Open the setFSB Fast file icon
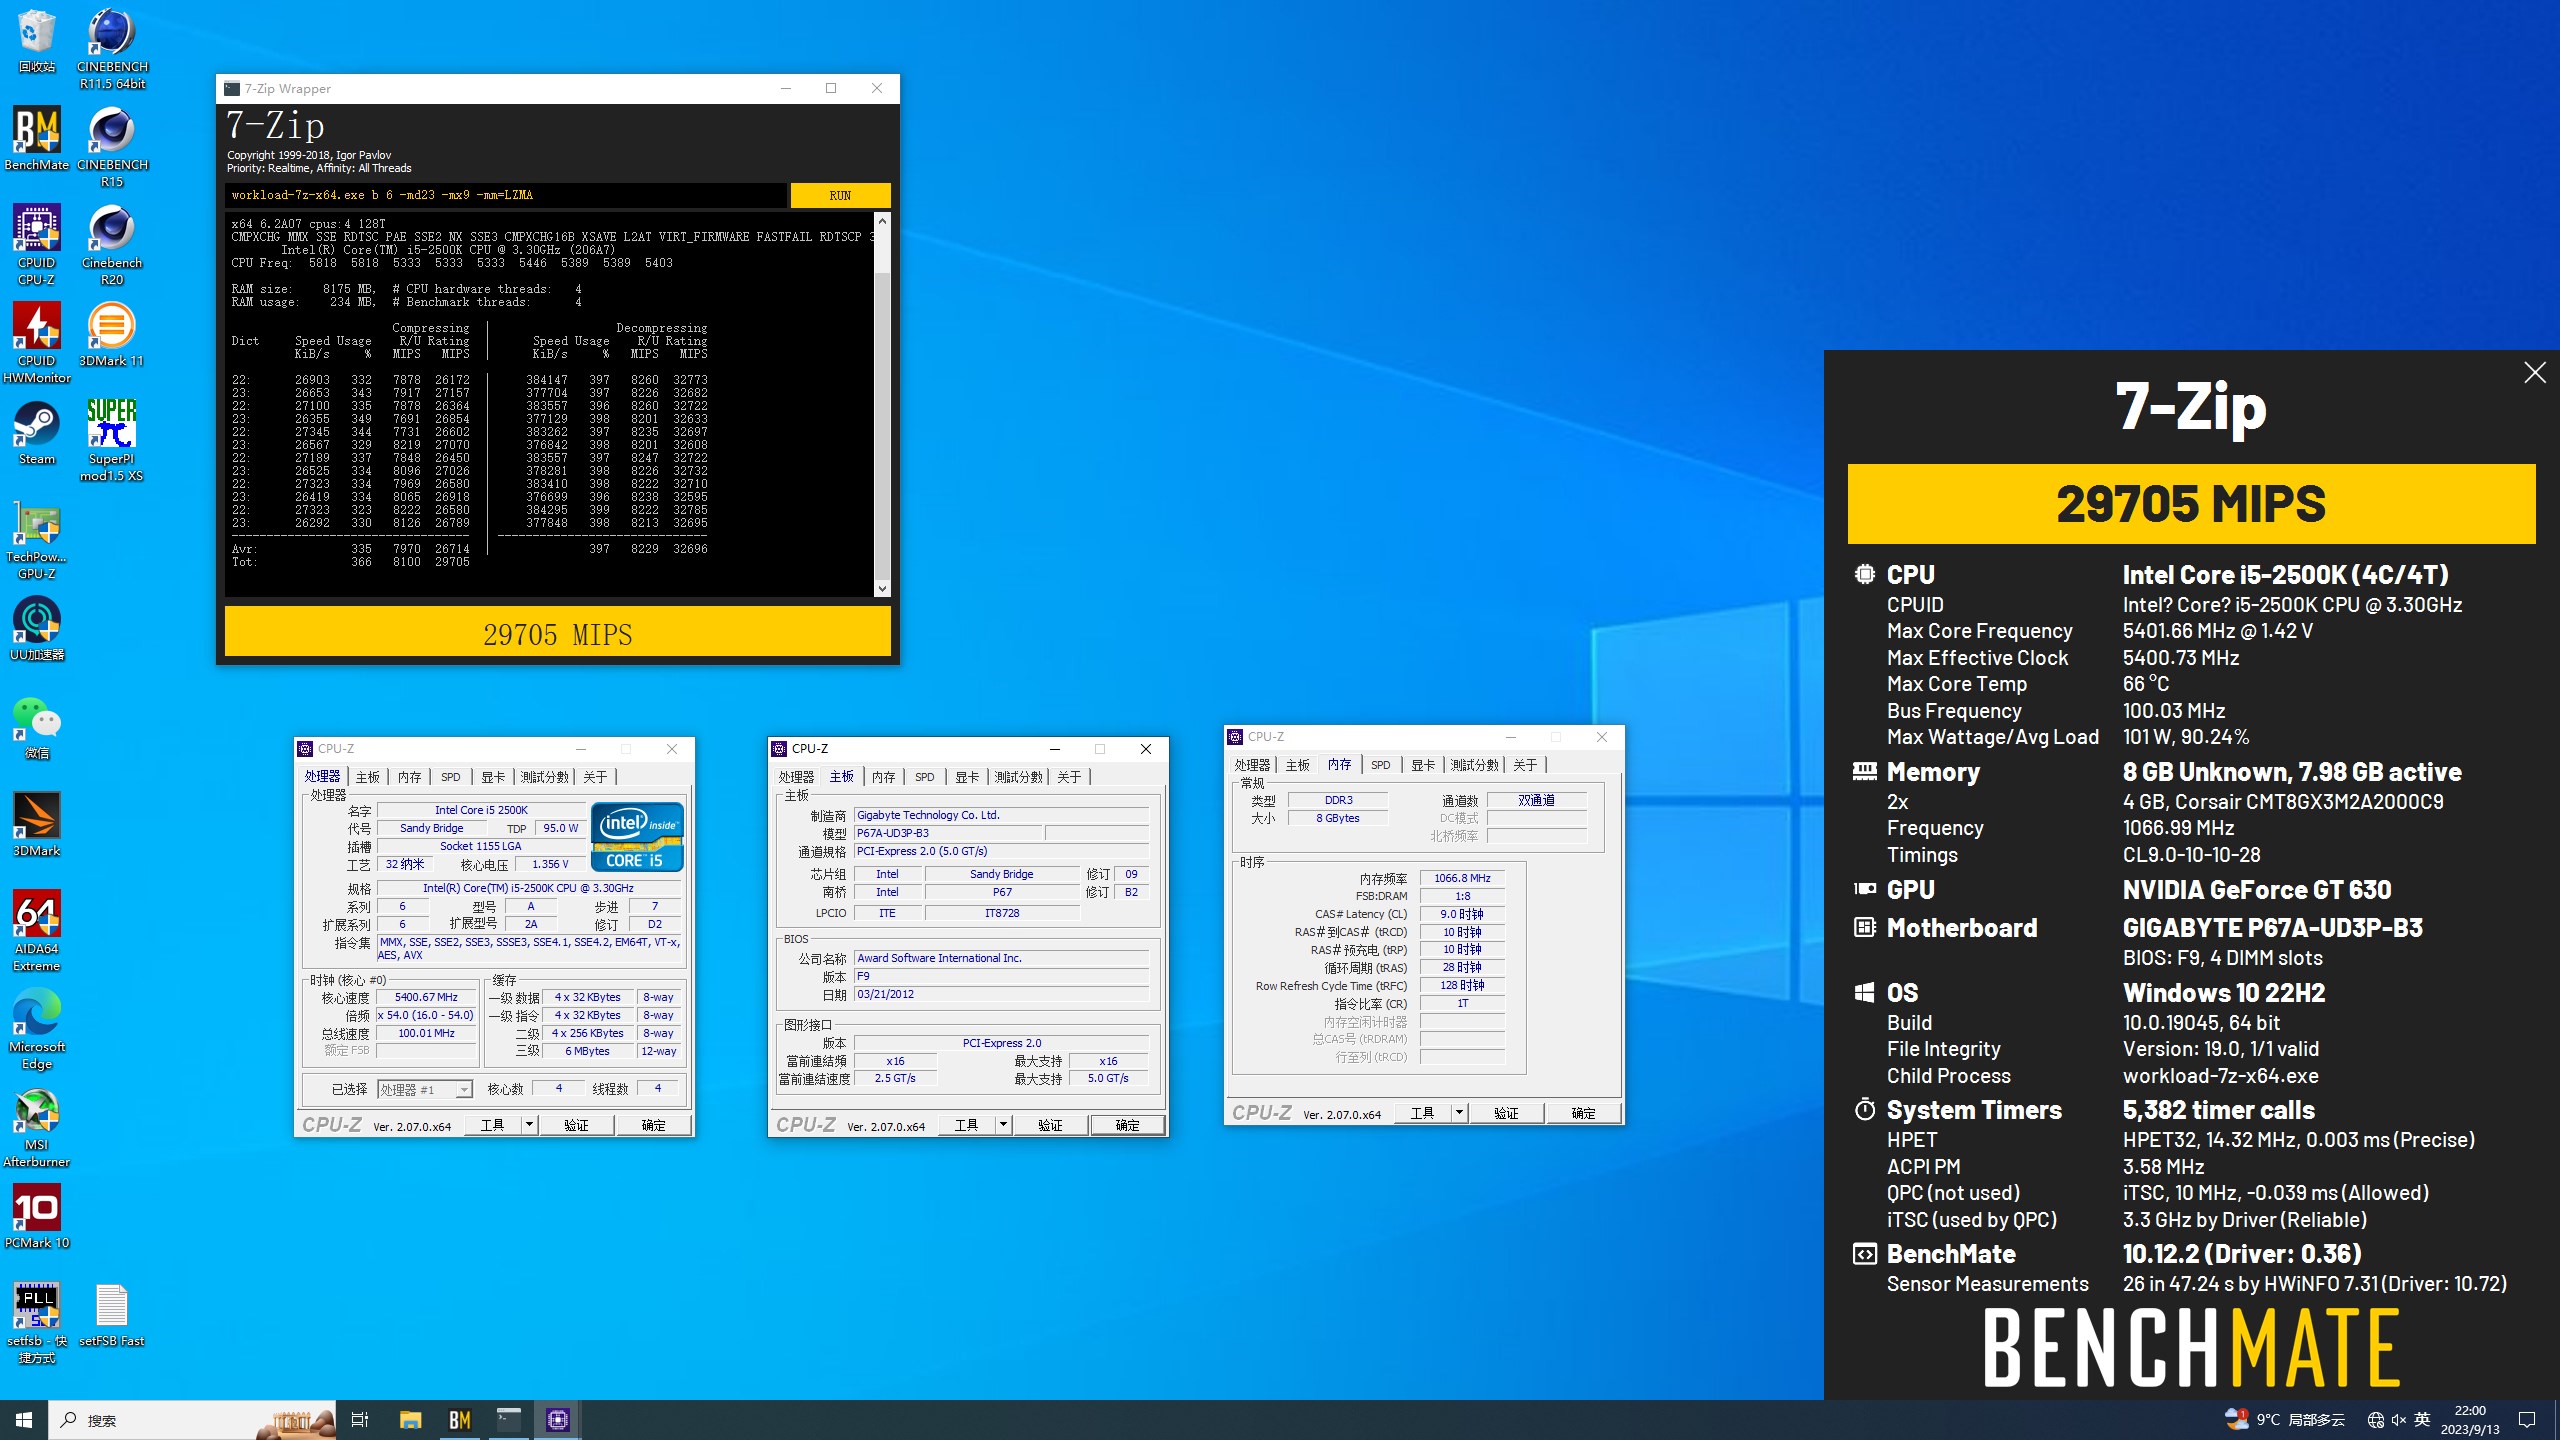Screen dimensions: 2560x1440 point(112,1315)
